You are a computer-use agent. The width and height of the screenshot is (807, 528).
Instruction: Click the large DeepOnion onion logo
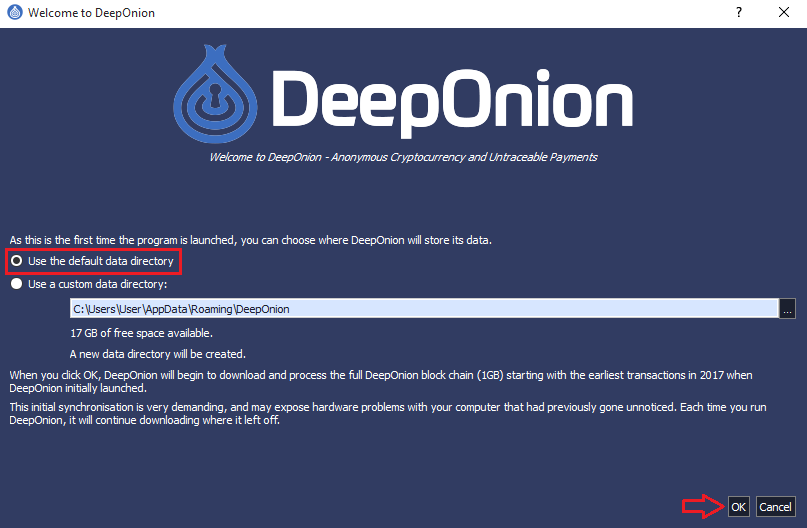pyautogui.click(x=215, y=94)
